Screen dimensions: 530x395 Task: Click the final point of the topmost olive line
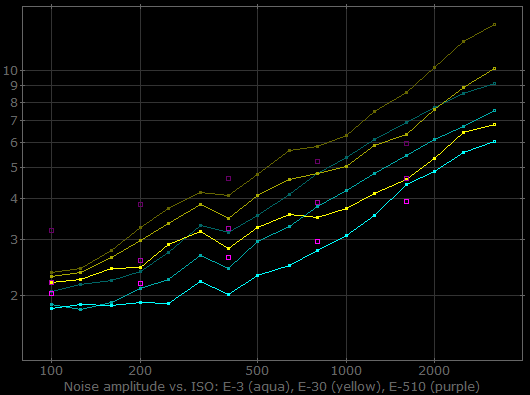point(495,25)
